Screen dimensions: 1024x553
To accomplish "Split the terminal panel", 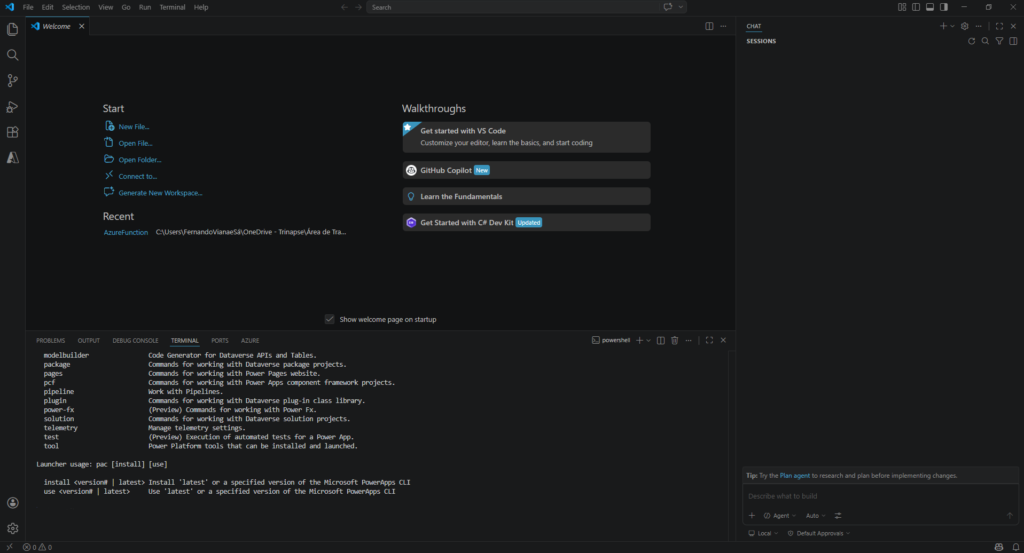I will pos(661,340).
